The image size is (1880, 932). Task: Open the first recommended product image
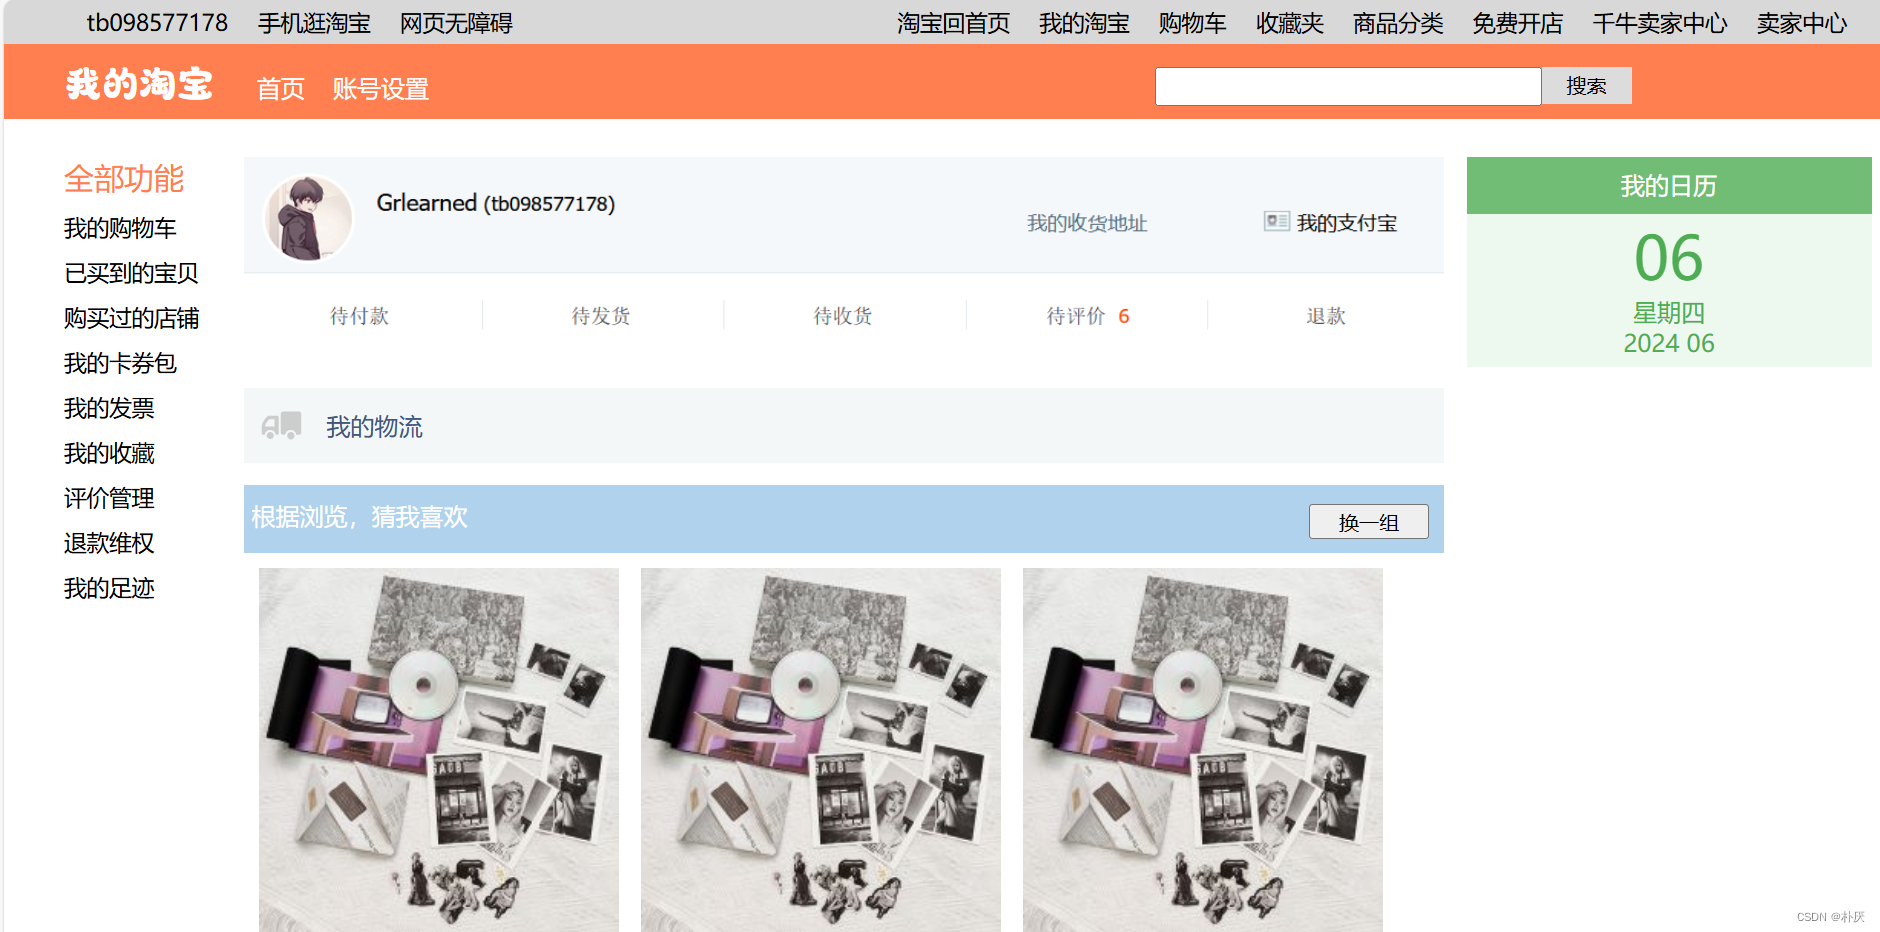(x=439, y=750)
